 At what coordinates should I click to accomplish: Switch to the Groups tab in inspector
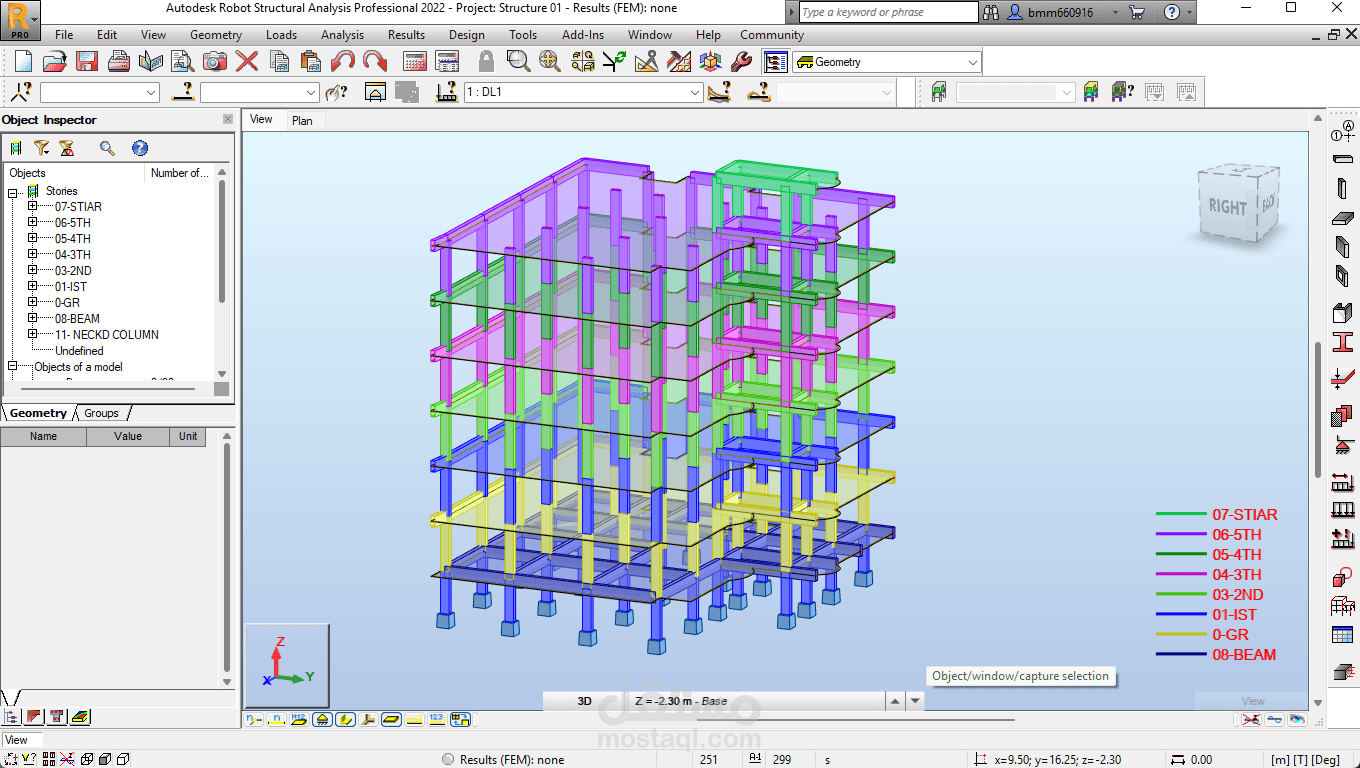click(101, 413)
